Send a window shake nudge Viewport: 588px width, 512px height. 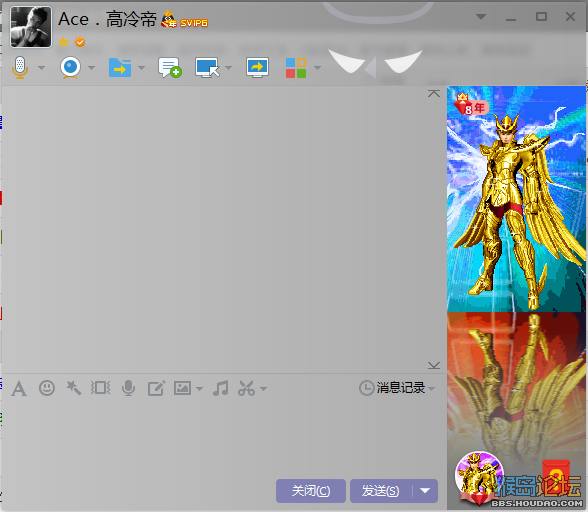pos(100,388)
